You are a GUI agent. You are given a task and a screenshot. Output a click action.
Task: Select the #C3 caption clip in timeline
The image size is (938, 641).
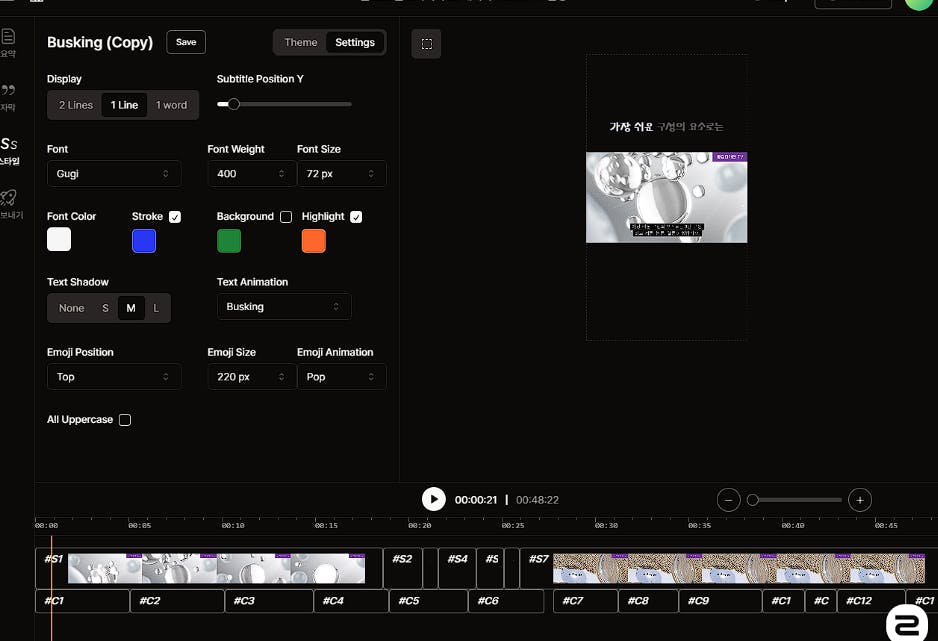click(270, 601)
